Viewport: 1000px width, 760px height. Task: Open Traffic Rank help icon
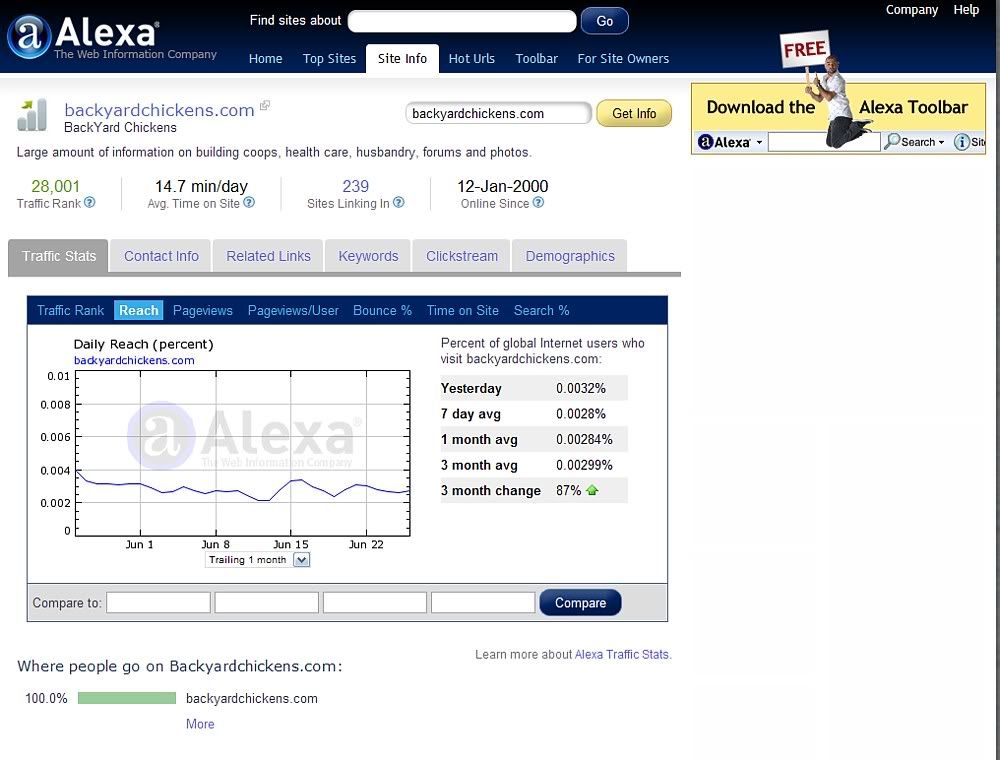pyautogui.click(x=90, y=203)
